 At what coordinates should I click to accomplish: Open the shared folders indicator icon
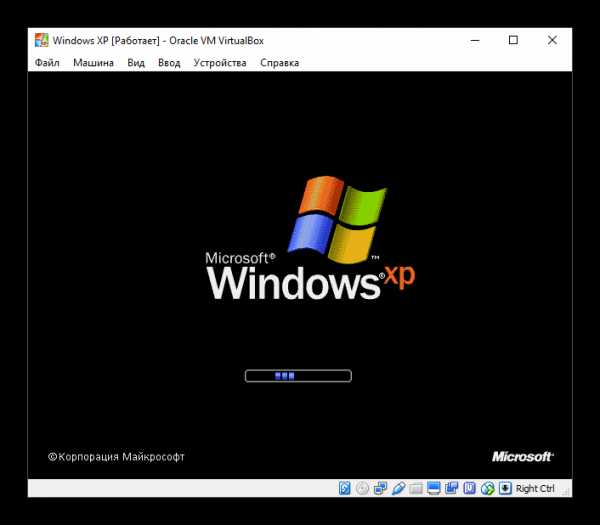click(415, 488)
